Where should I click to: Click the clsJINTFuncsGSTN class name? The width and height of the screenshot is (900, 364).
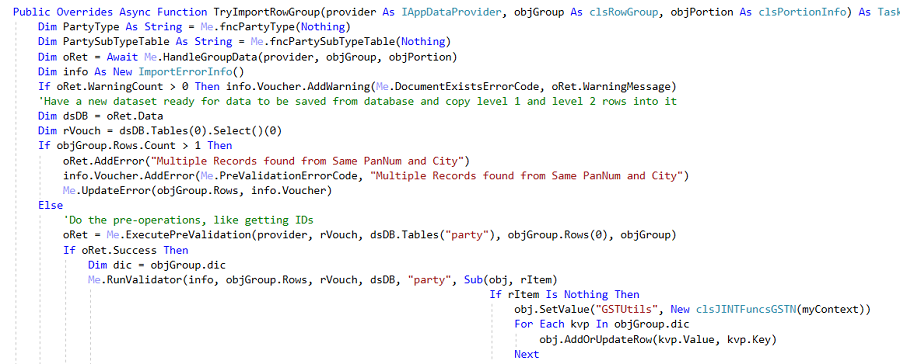pos(746,309)
